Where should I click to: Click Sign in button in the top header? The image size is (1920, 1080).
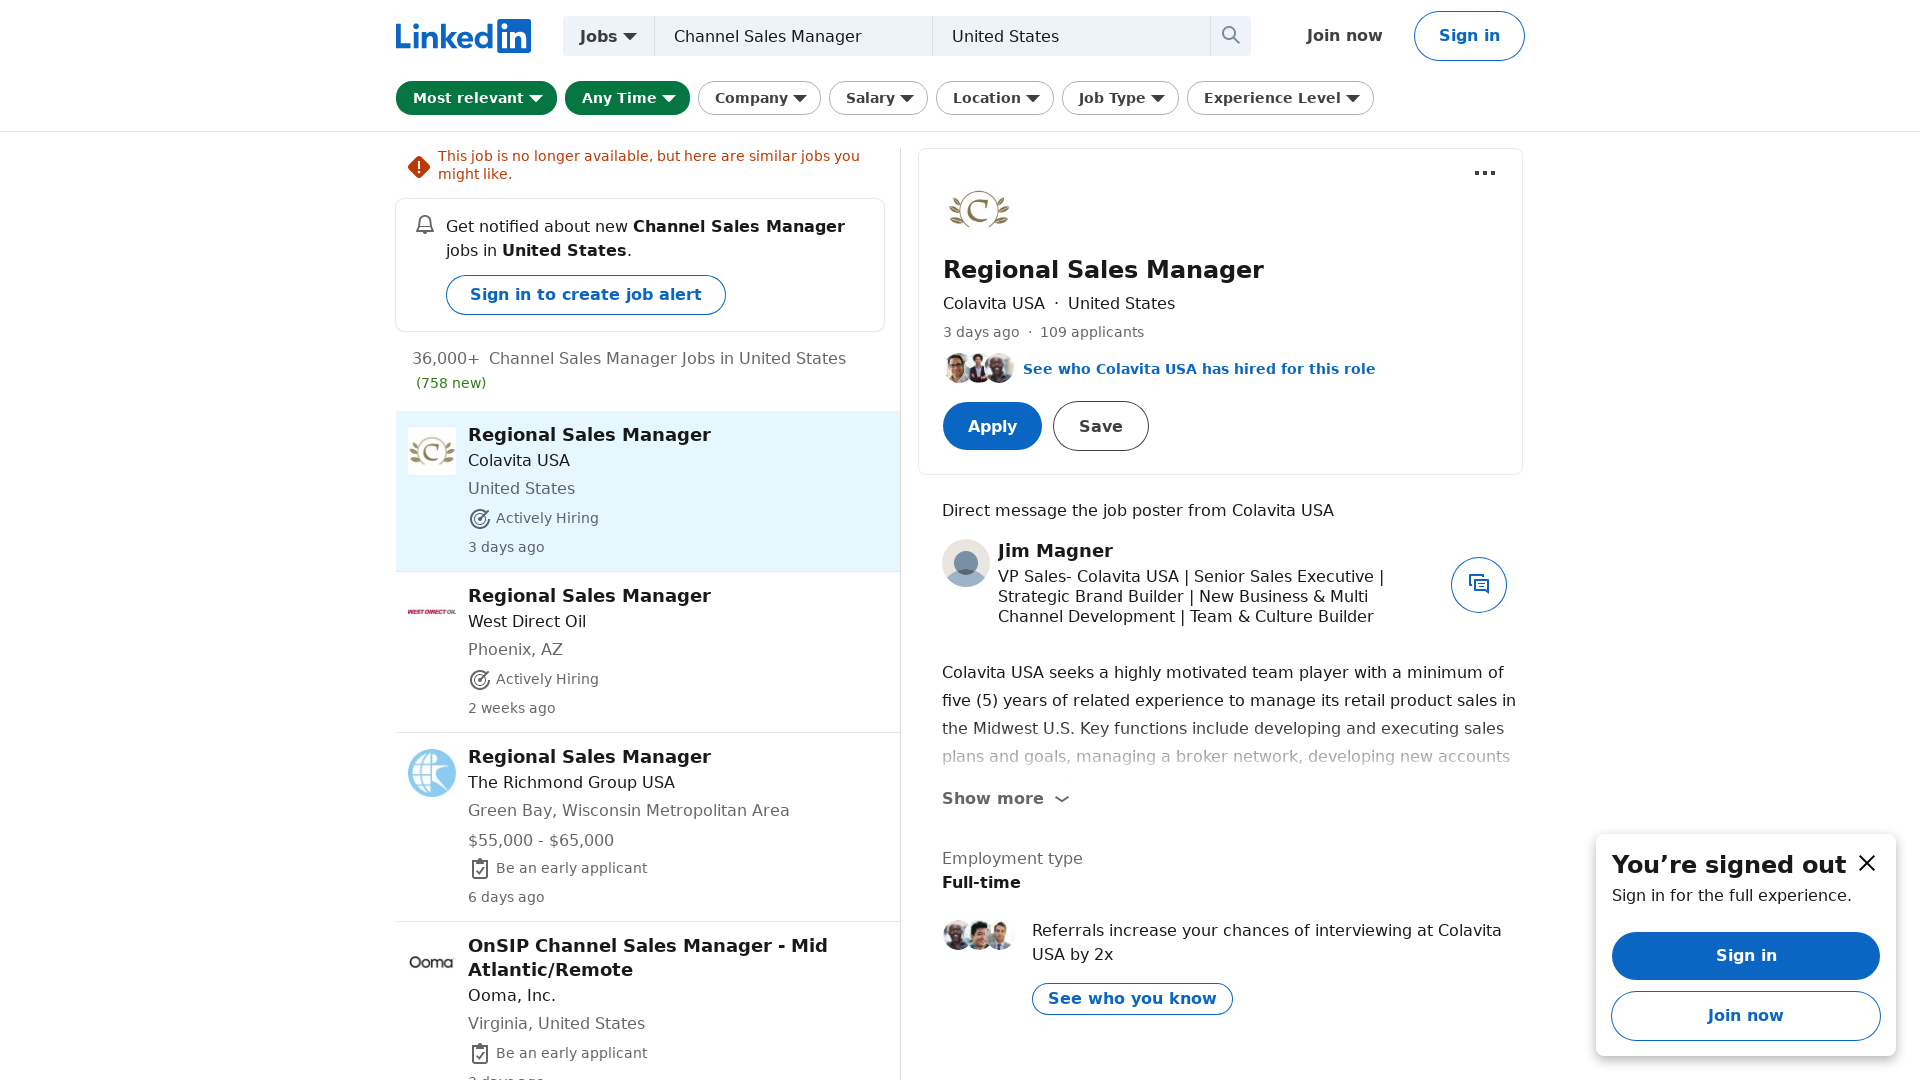(x=1469, y=36)
